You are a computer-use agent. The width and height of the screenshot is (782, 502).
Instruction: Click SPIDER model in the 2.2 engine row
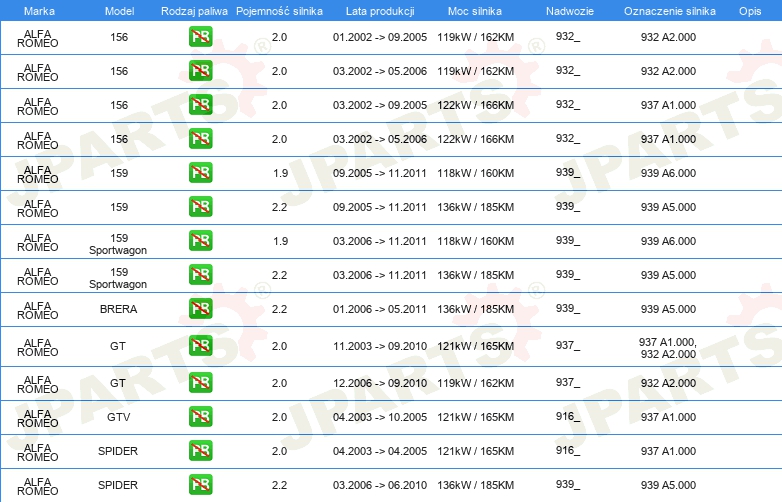[x=118, y=485]
